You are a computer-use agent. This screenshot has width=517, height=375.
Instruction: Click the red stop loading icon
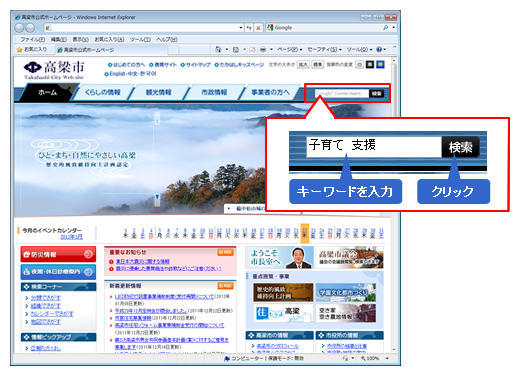(x=258, y=28)
